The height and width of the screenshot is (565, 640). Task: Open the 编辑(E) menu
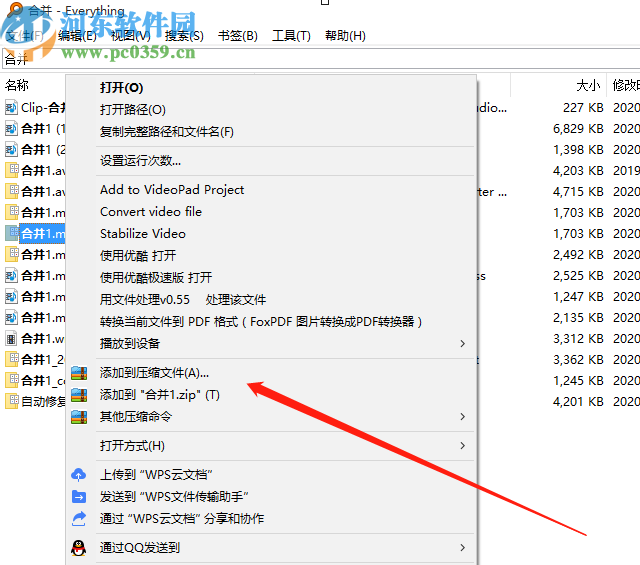tap(77, 36)
